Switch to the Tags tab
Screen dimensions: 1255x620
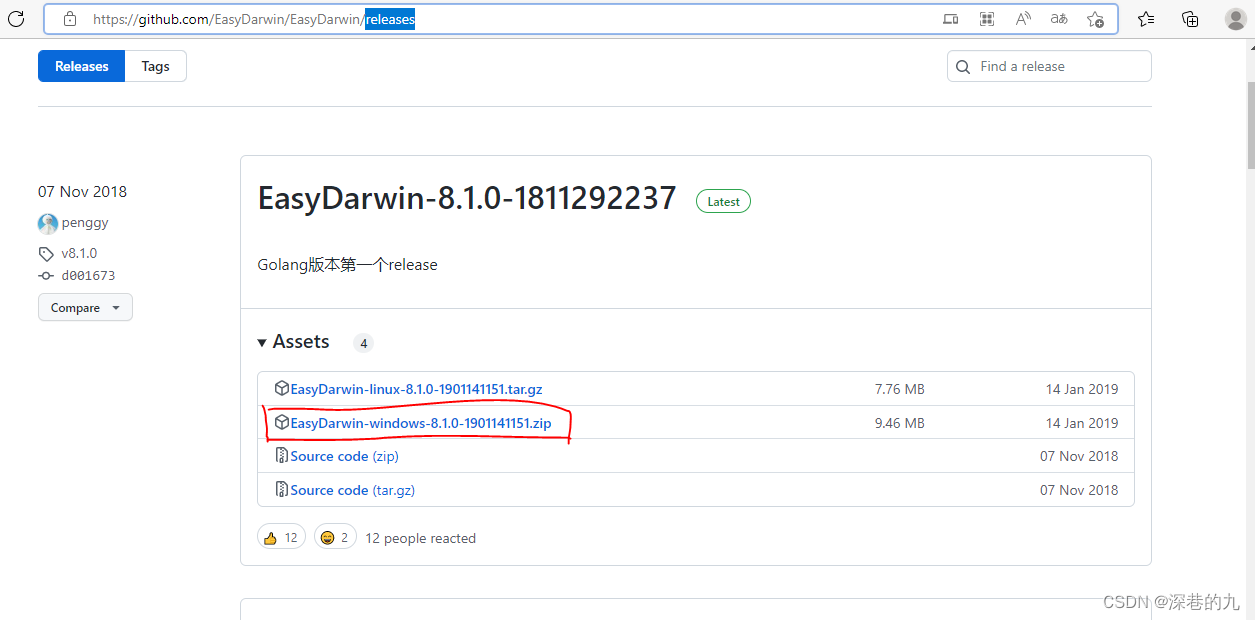[155, 66]
